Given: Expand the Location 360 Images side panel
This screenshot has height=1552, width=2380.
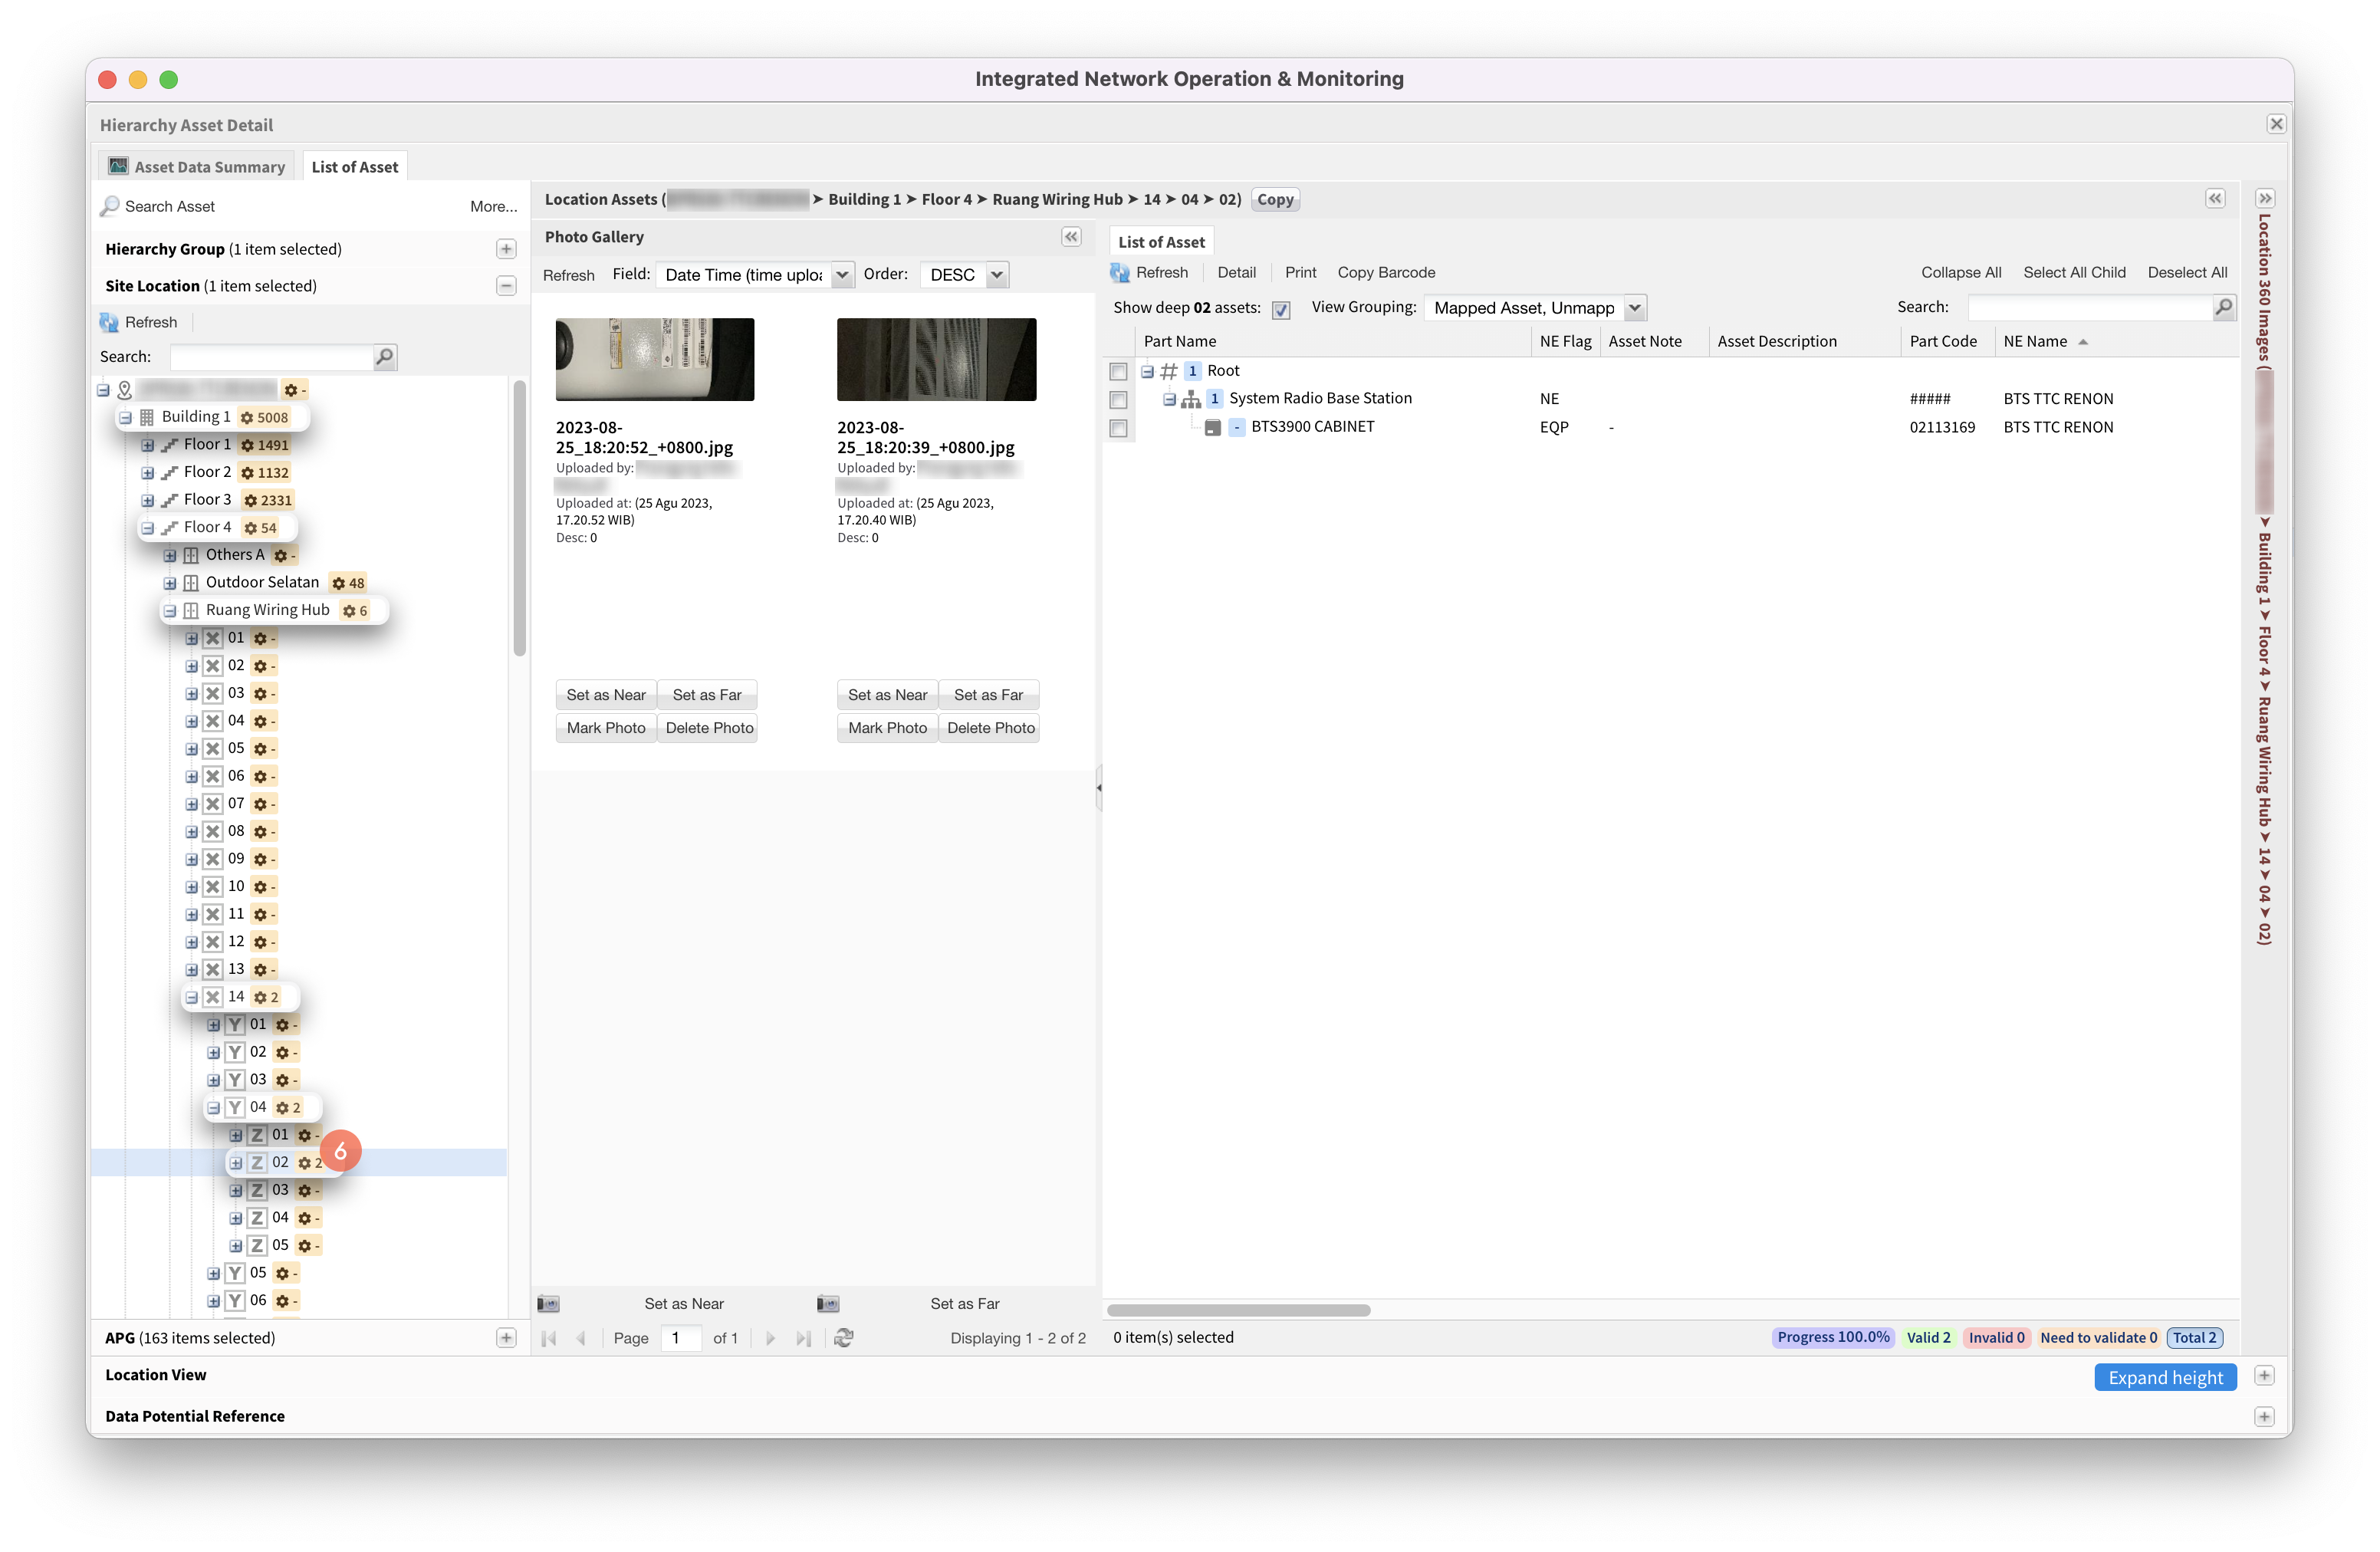Looking at the screenshot, I should coord(2265,199).
